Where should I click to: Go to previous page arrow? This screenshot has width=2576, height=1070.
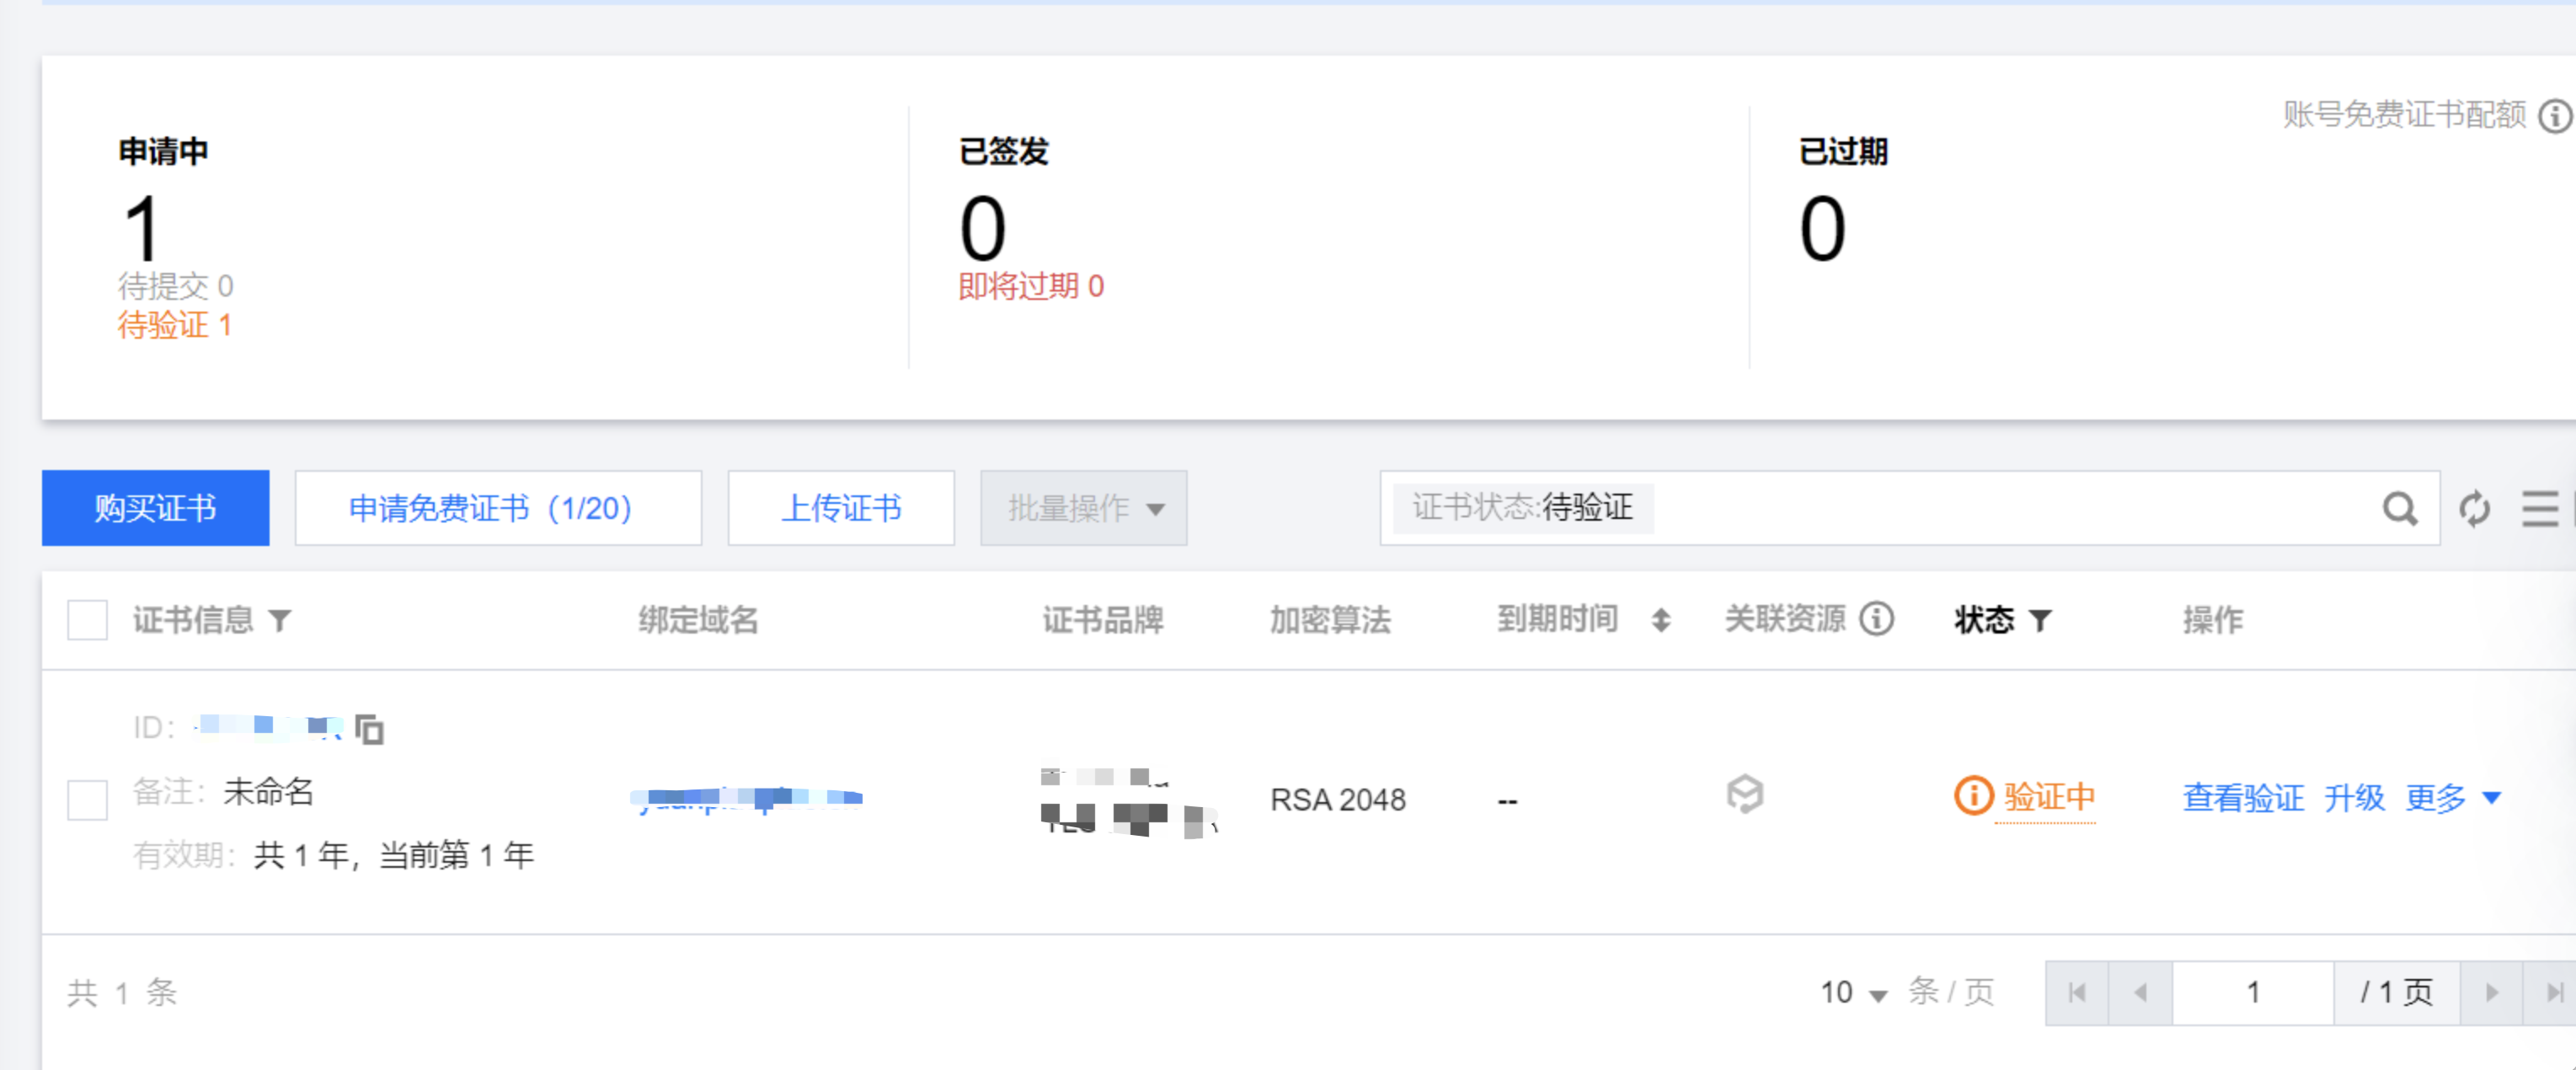(2140, 992)
